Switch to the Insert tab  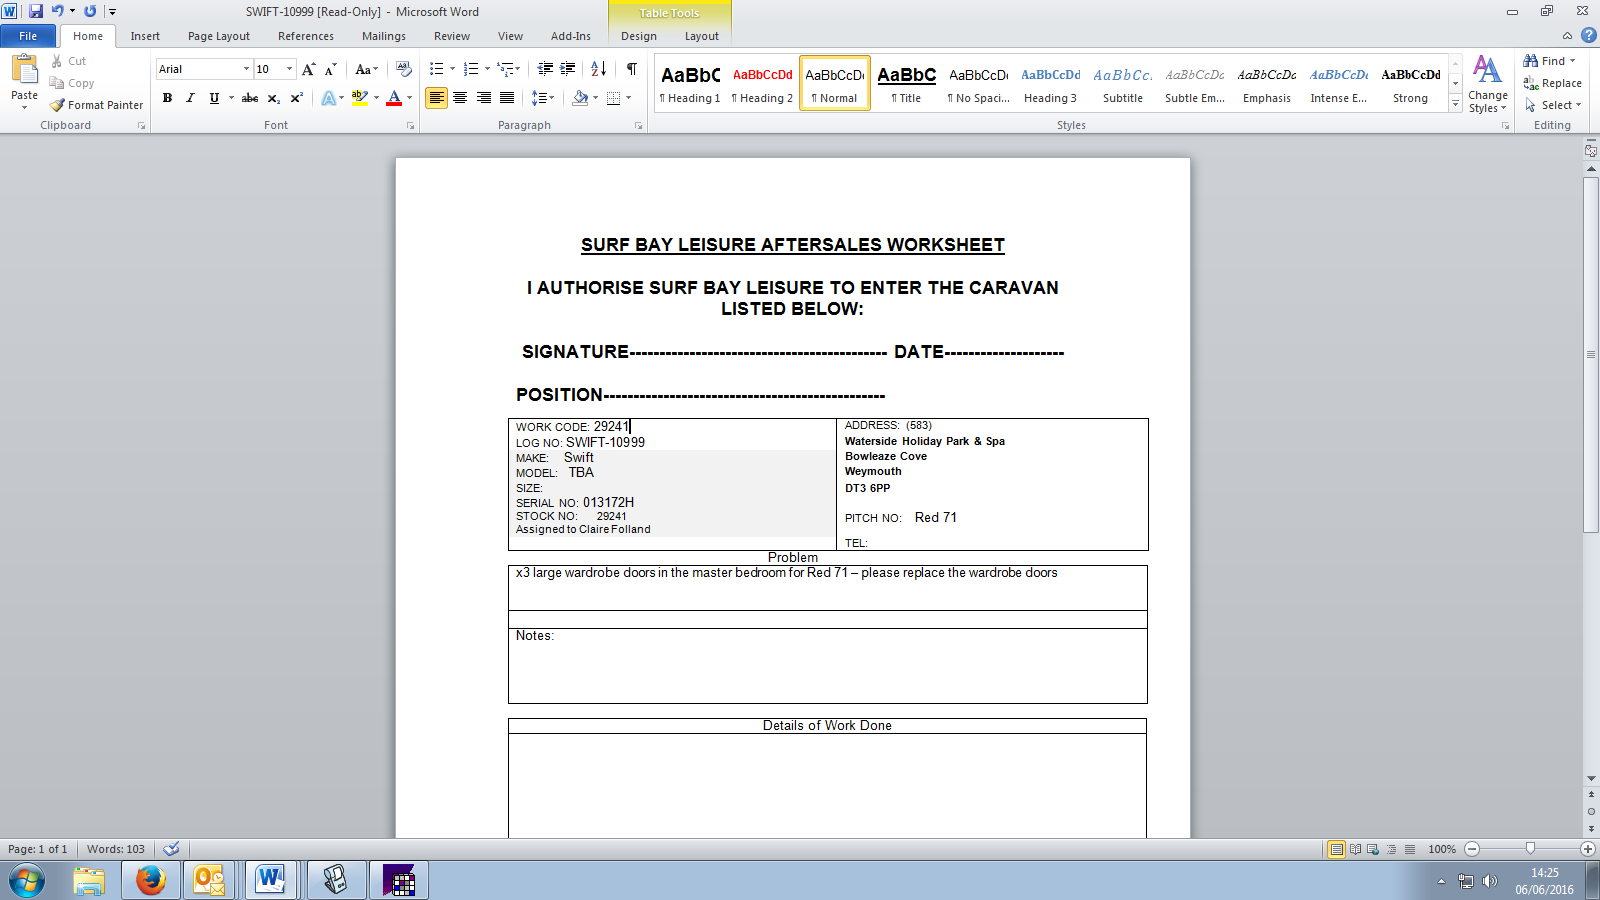click(145, 36)
